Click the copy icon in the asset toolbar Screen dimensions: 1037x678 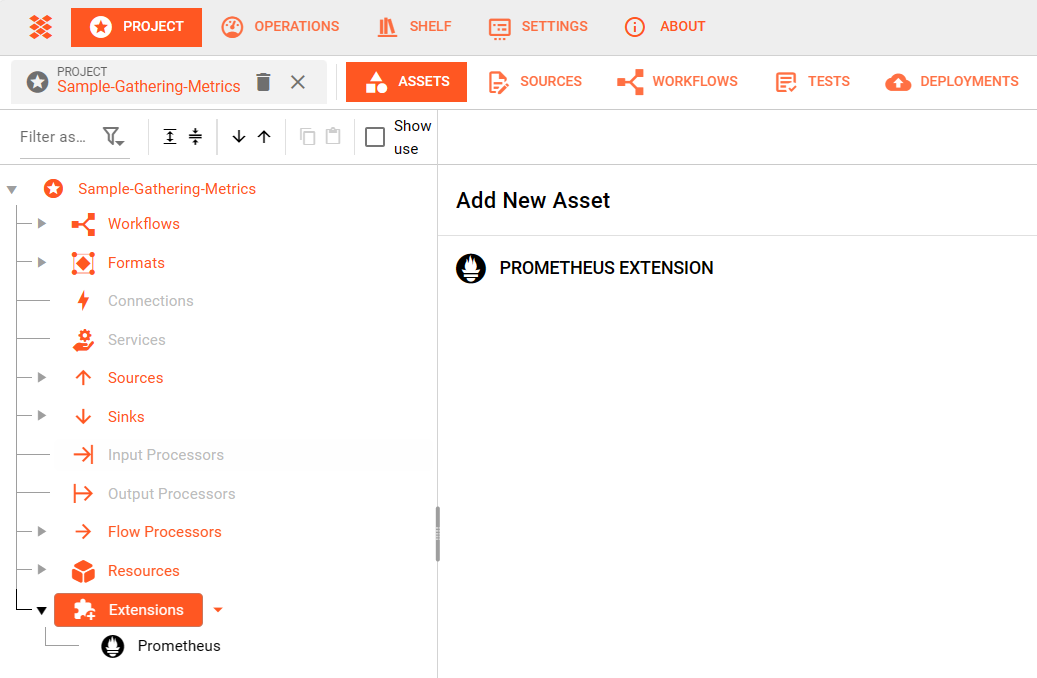coord(307,136)
